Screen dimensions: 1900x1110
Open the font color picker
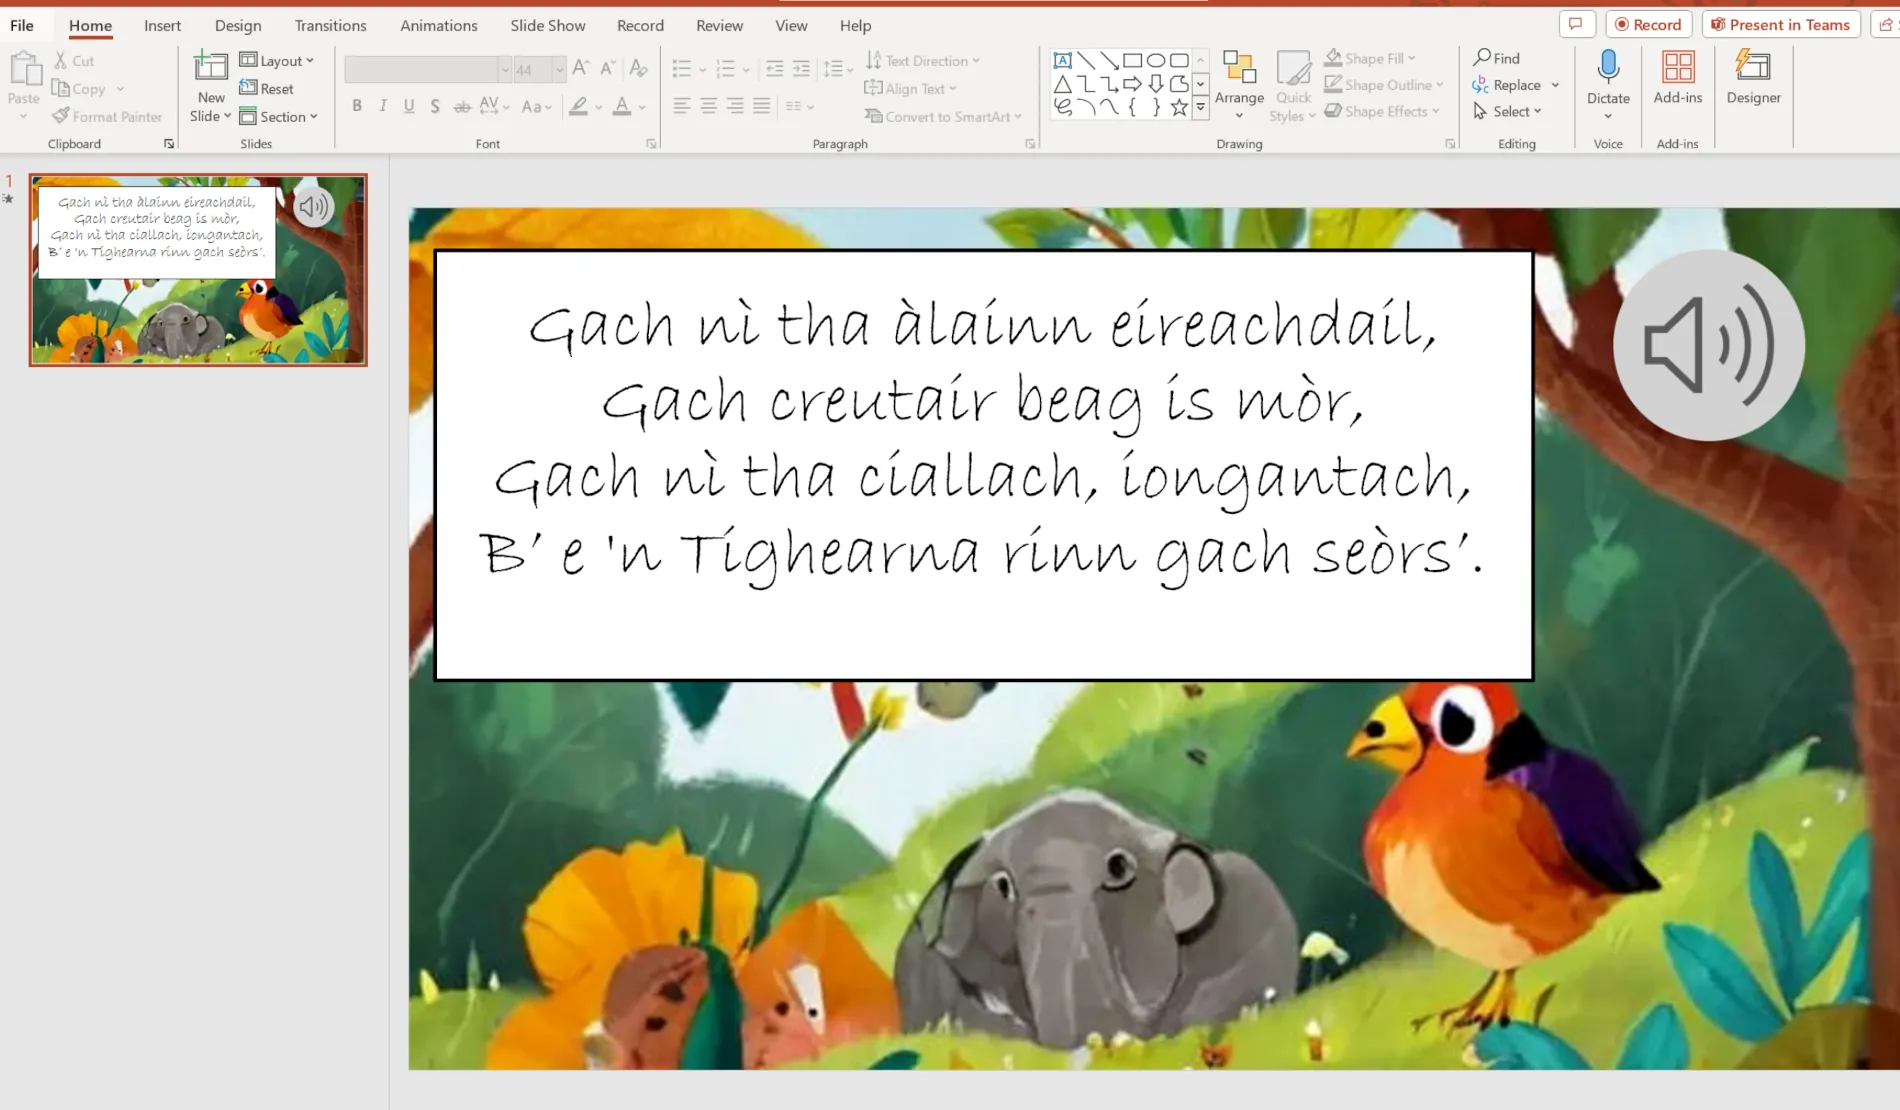click(638, 105)
